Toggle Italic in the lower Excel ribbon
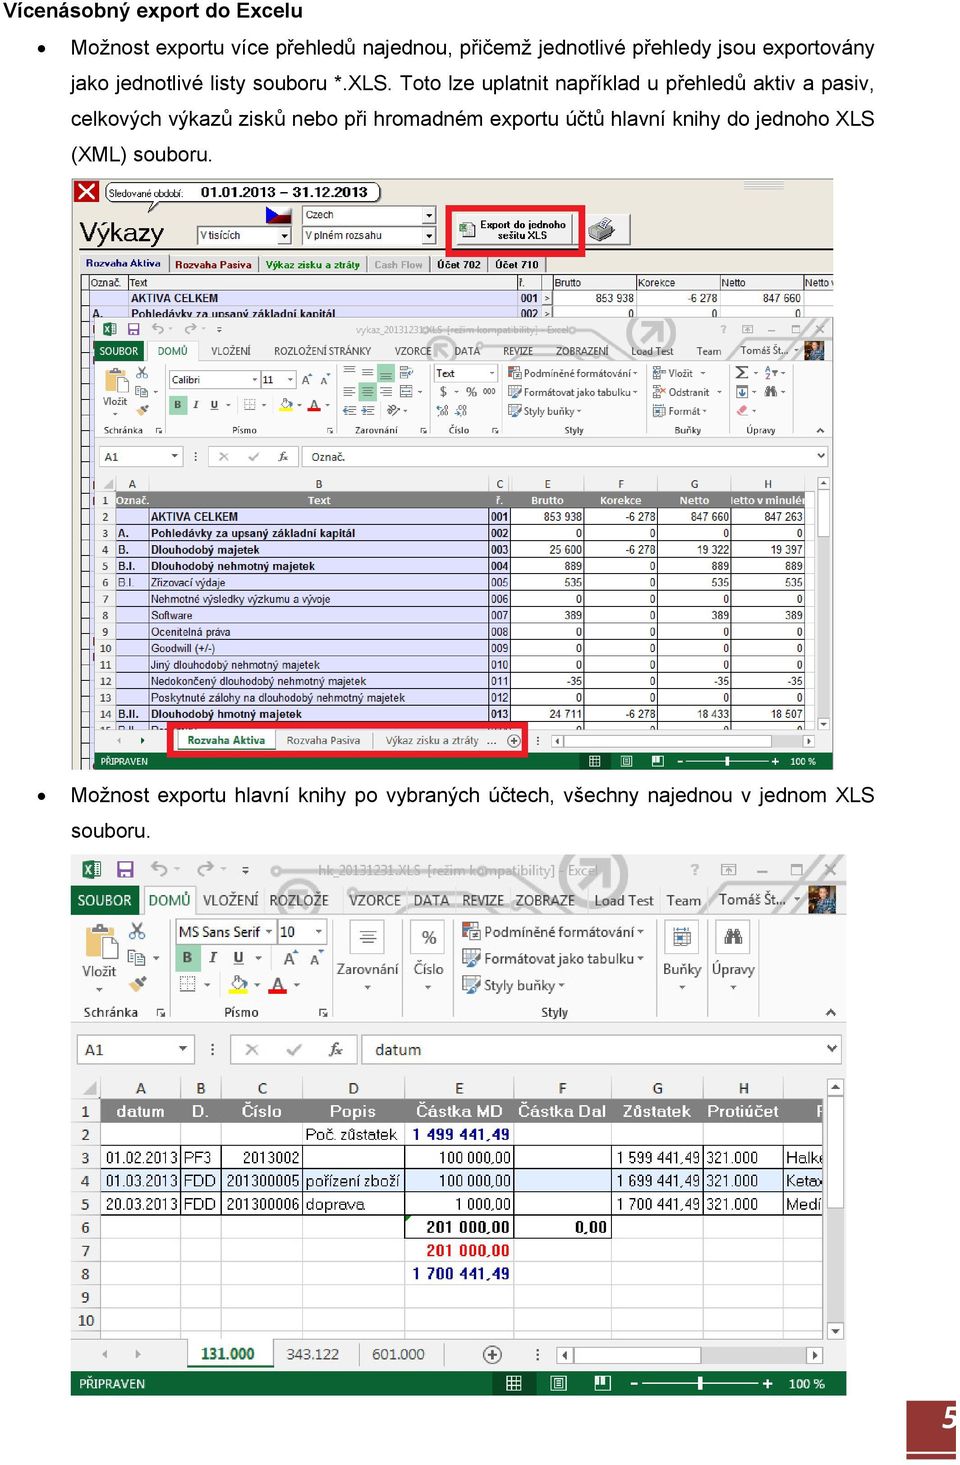 point(213,957)
